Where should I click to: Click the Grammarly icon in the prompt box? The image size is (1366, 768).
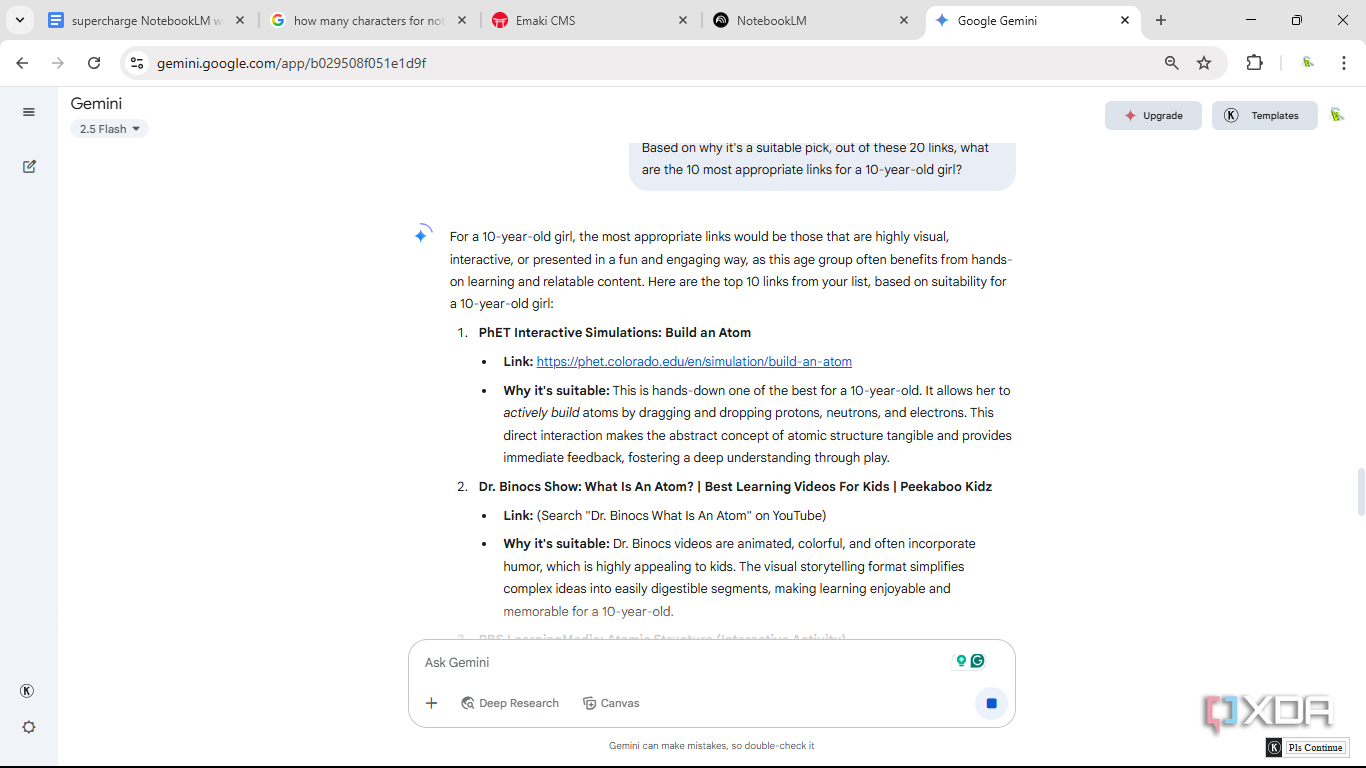978,661
